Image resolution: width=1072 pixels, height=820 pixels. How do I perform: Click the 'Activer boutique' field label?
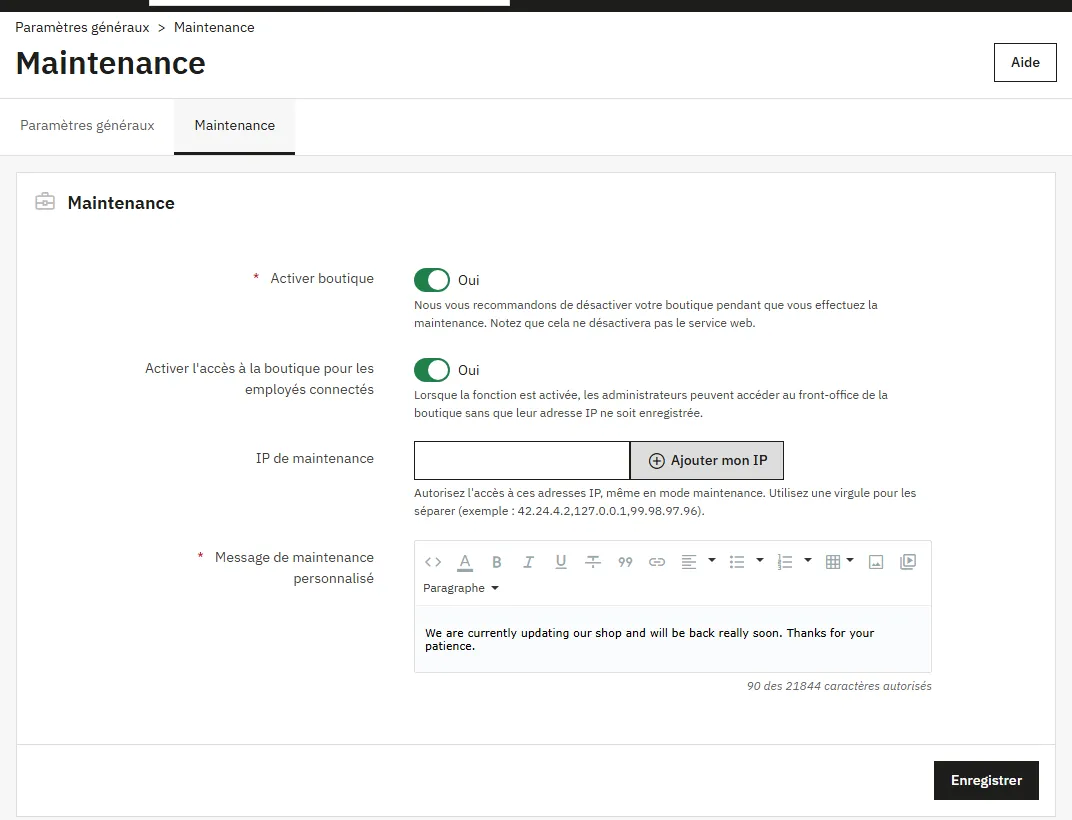[x=321, y=278]
